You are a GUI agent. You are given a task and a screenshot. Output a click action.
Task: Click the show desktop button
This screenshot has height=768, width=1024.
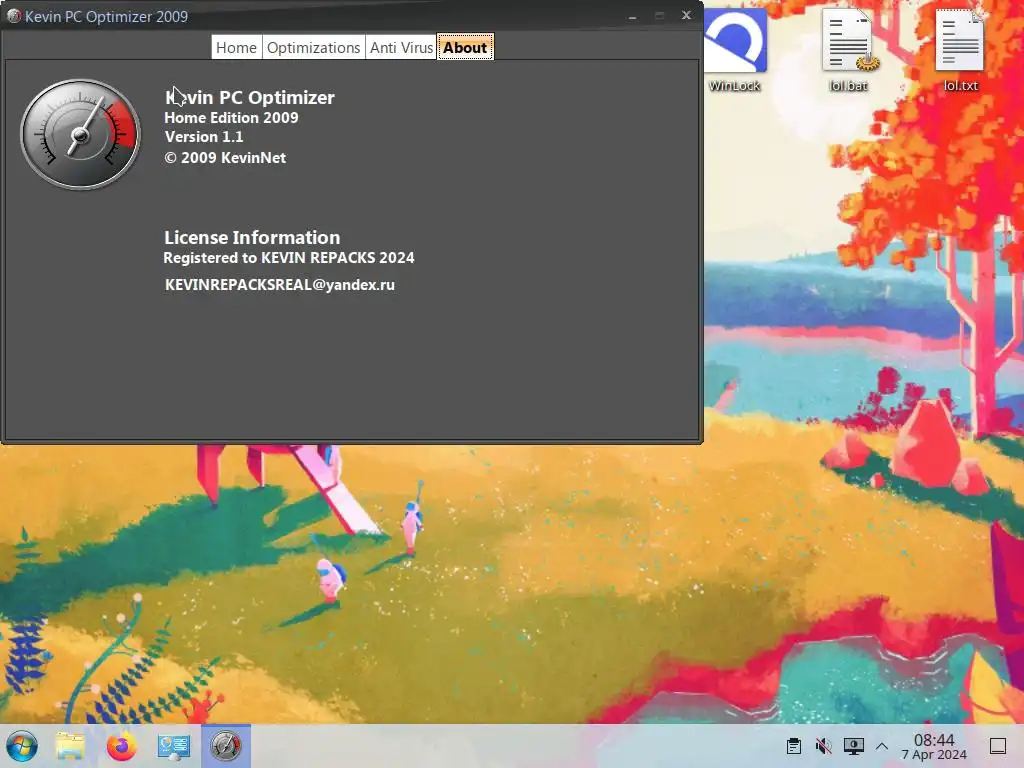pyautogui.click(x=998, y=746)
